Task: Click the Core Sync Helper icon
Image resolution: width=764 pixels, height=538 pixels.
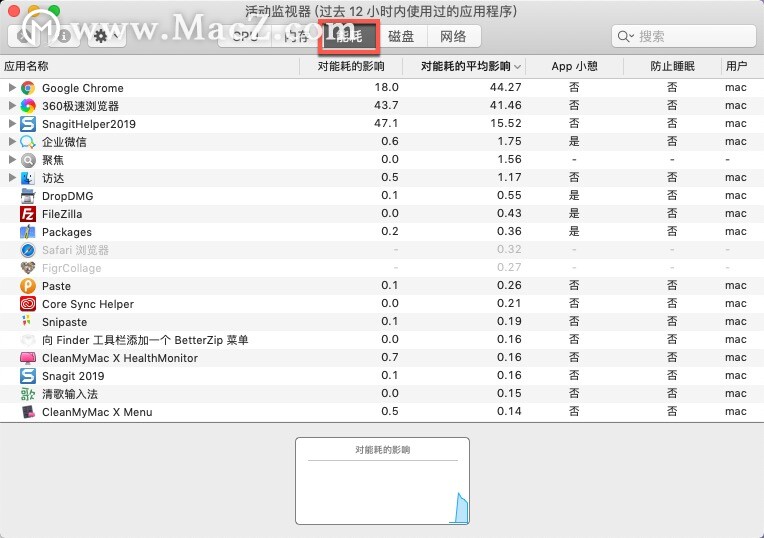Action: point(28,304)
